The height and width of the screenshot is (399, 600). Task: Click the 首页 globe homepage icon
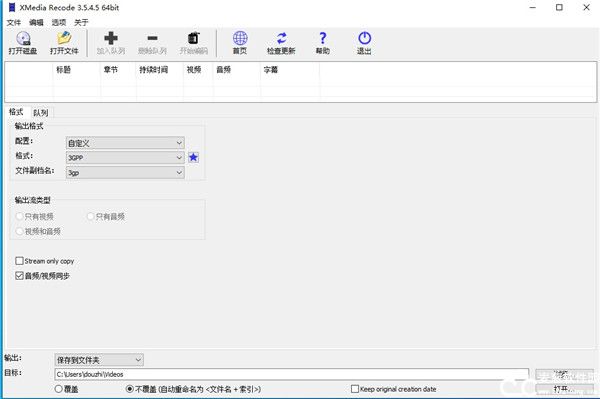coord(240,38)
